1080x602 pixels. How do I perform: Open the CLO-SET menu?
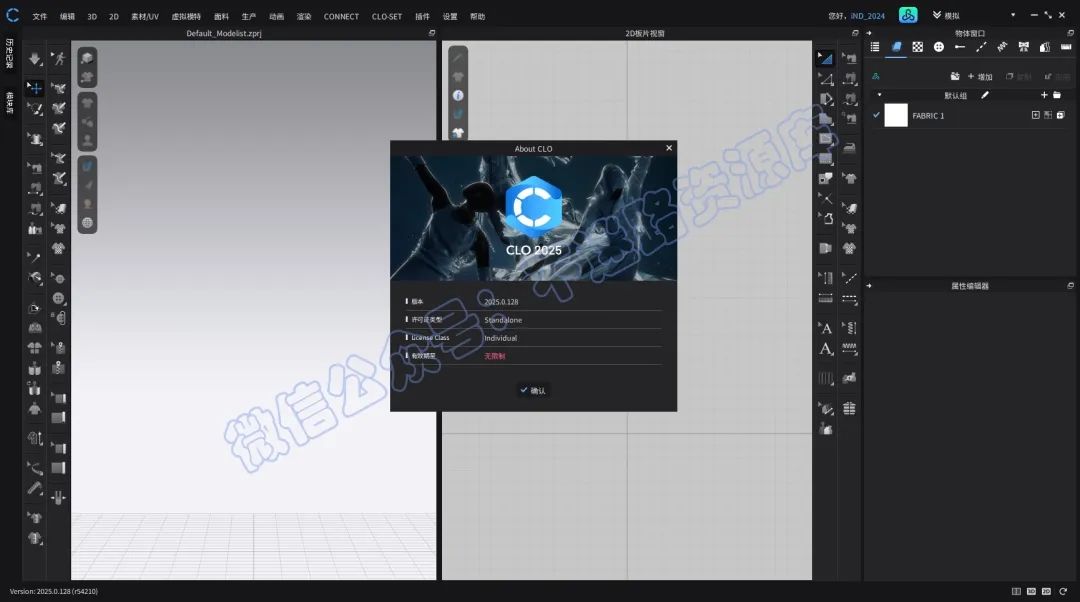386,17
